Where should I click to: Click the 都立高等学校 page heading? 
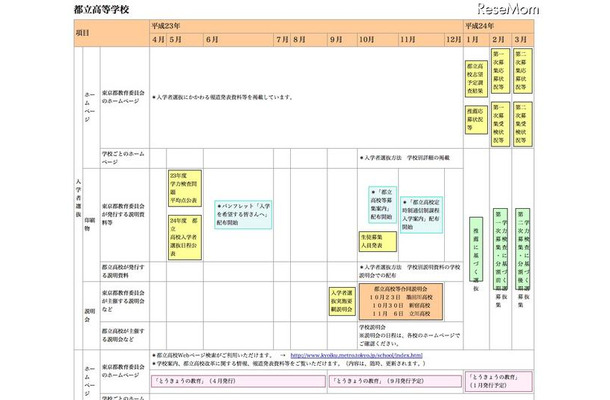tap(100, 7)
